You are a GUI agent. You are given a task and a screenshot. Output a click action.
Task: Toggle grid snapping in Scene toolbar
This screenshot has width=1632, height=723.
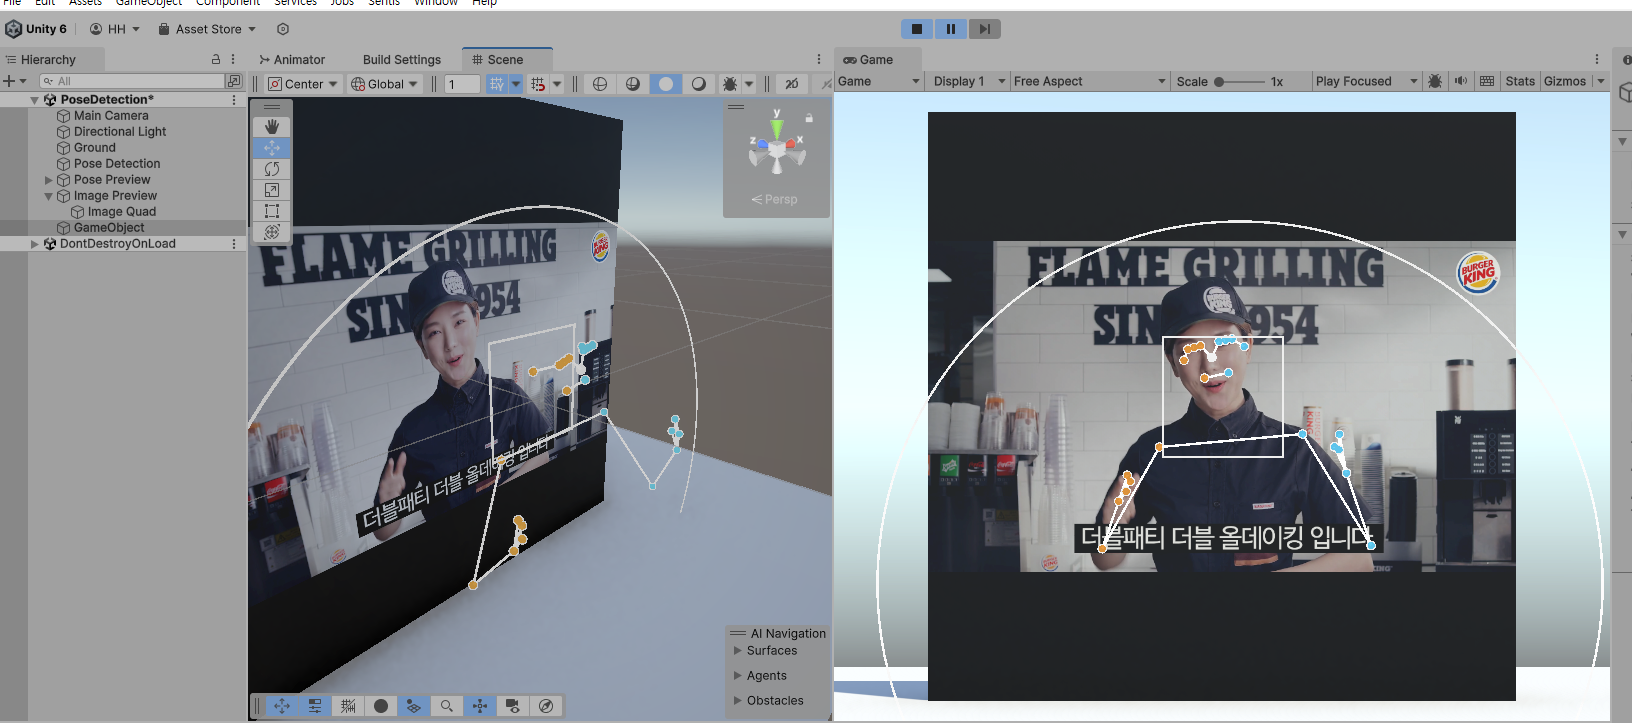pos(538,84)
